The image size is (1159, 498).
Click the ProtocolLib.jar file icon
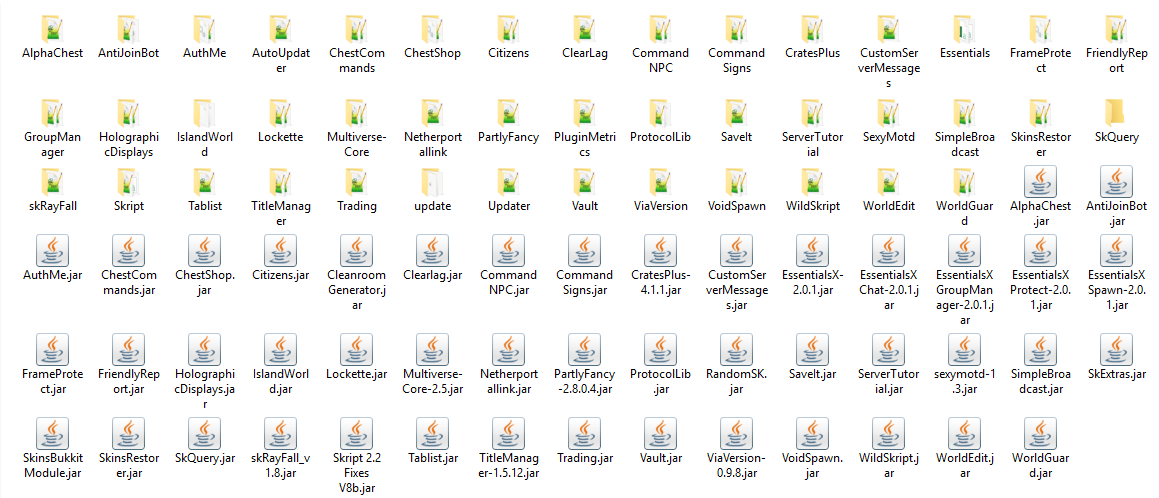tap(661, 349)
